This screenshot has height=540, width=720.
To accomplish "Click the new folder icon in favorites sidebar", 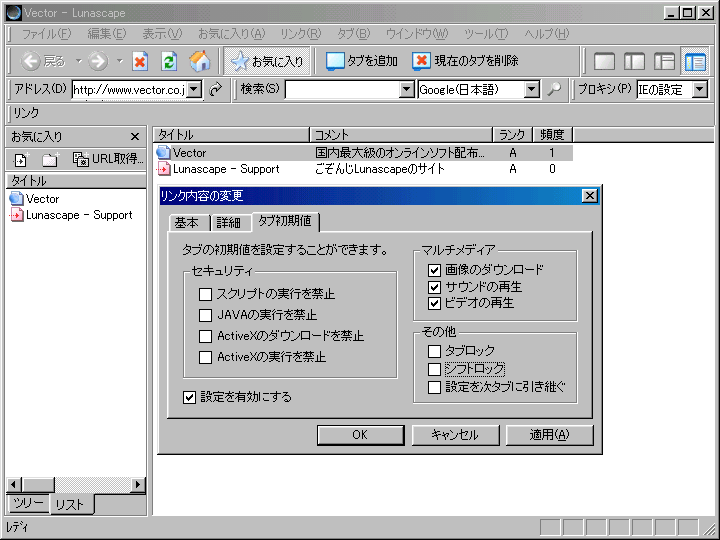I will (x=50, y=159).
